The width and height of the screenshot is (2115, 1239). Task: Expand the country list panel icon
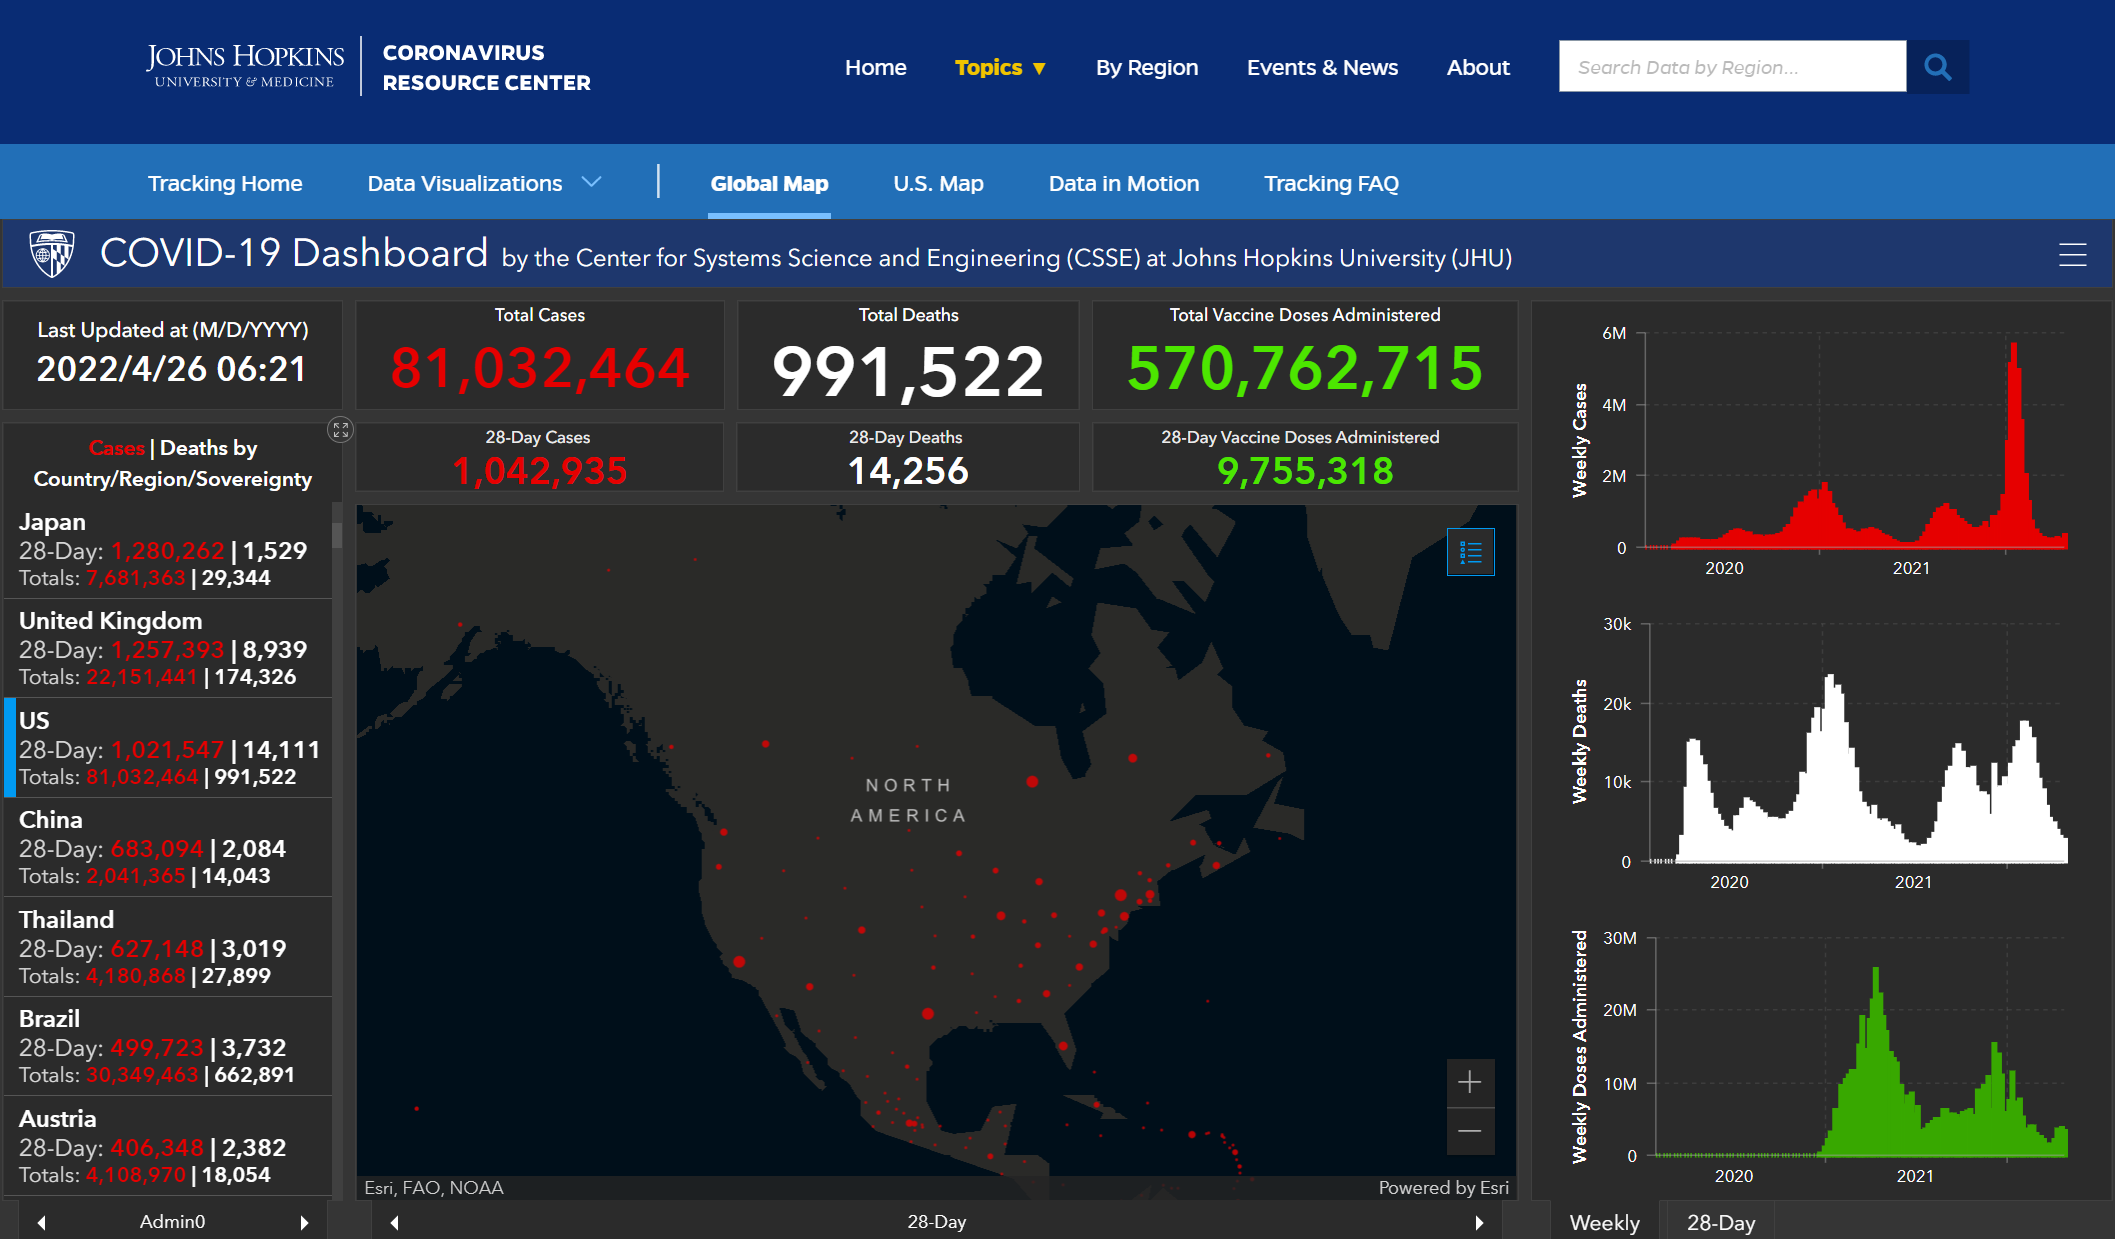pos(340,430)
